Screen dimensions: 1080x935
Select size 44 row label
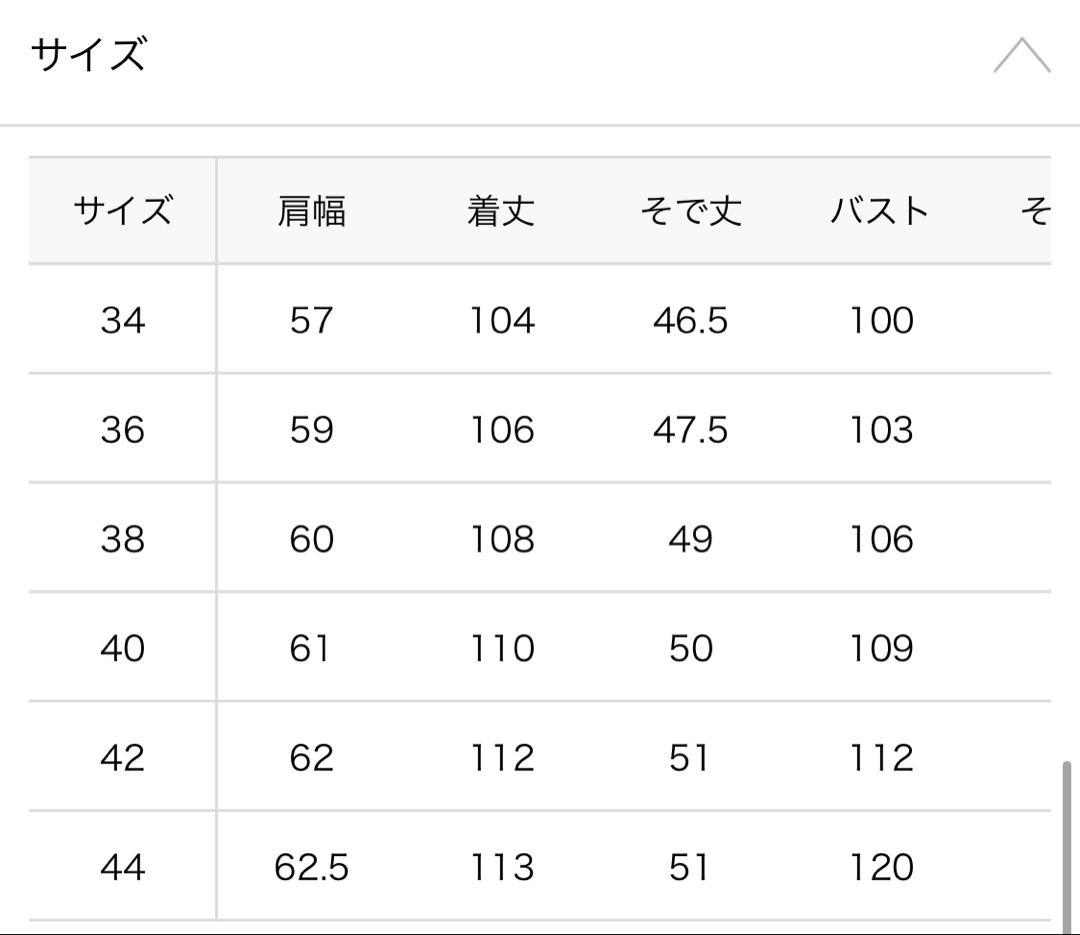[122, 866]
